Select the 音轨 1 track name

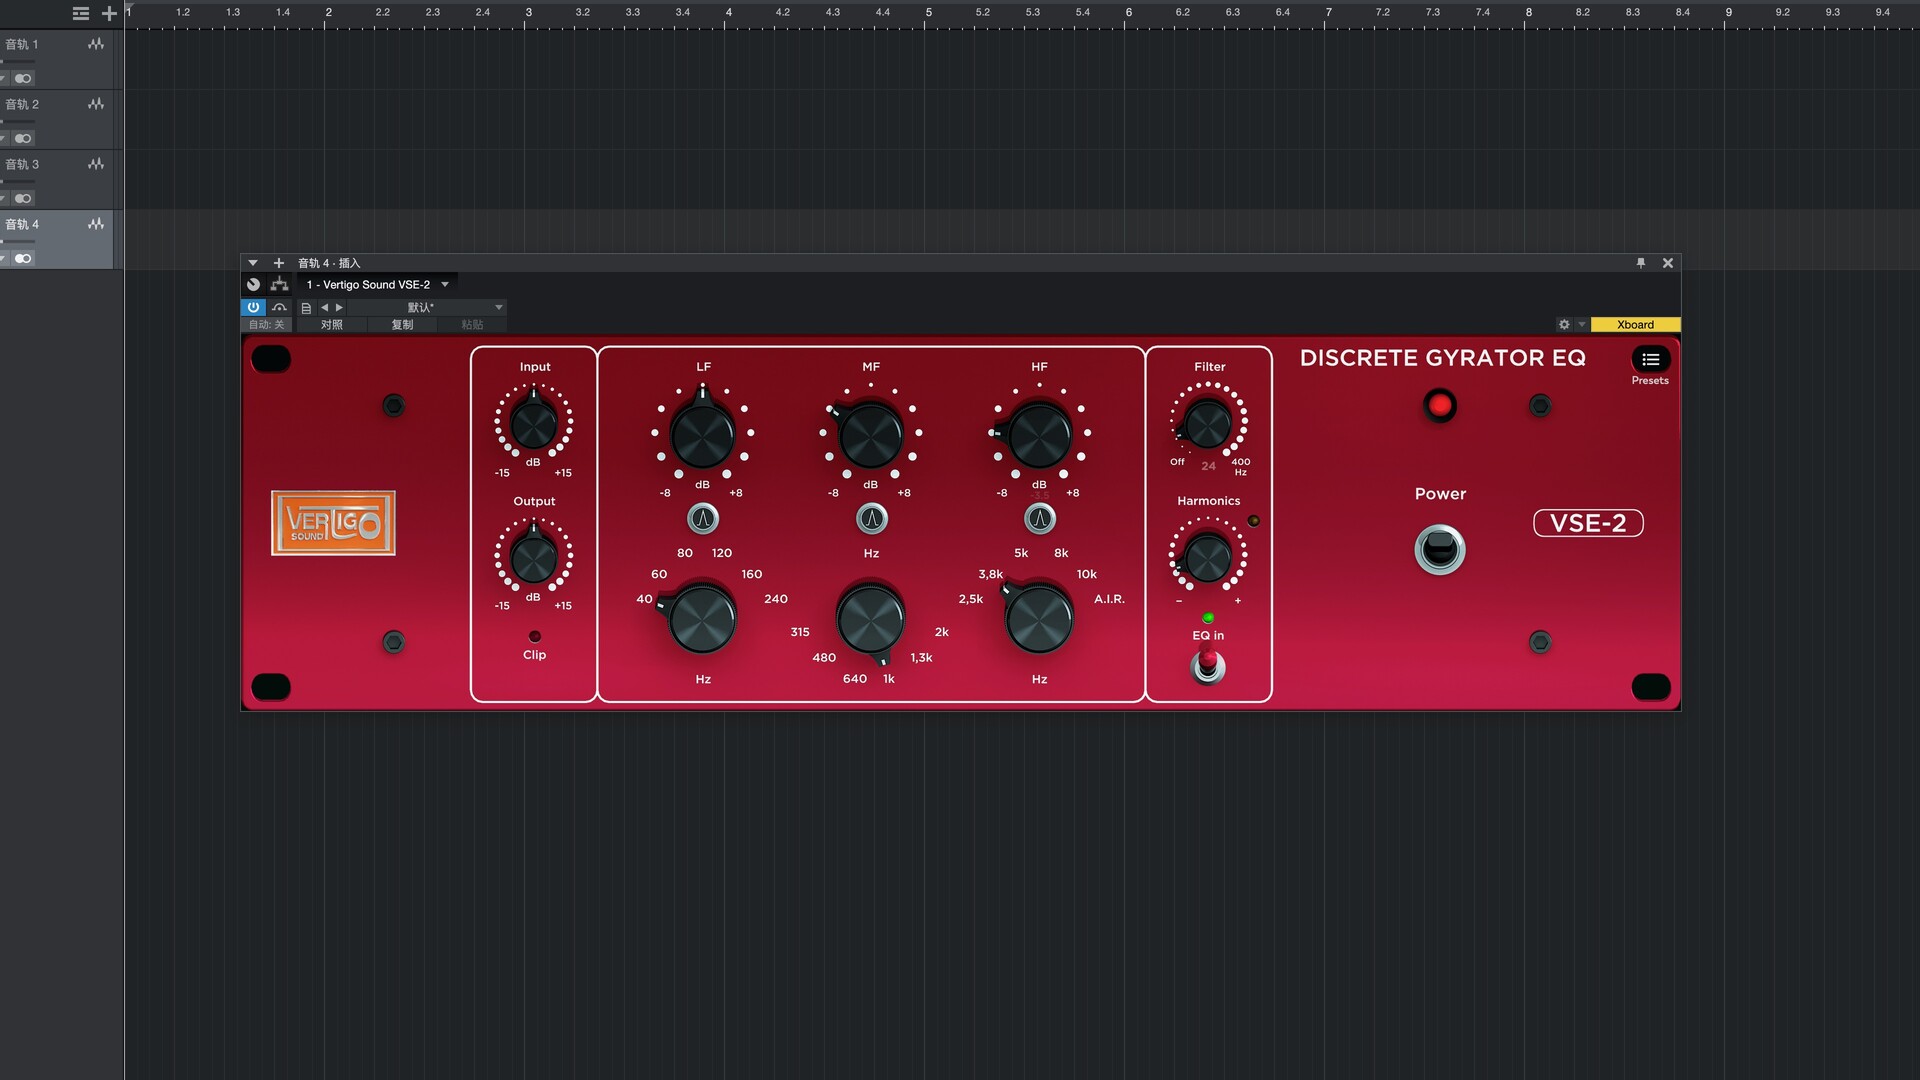(22, 44)
